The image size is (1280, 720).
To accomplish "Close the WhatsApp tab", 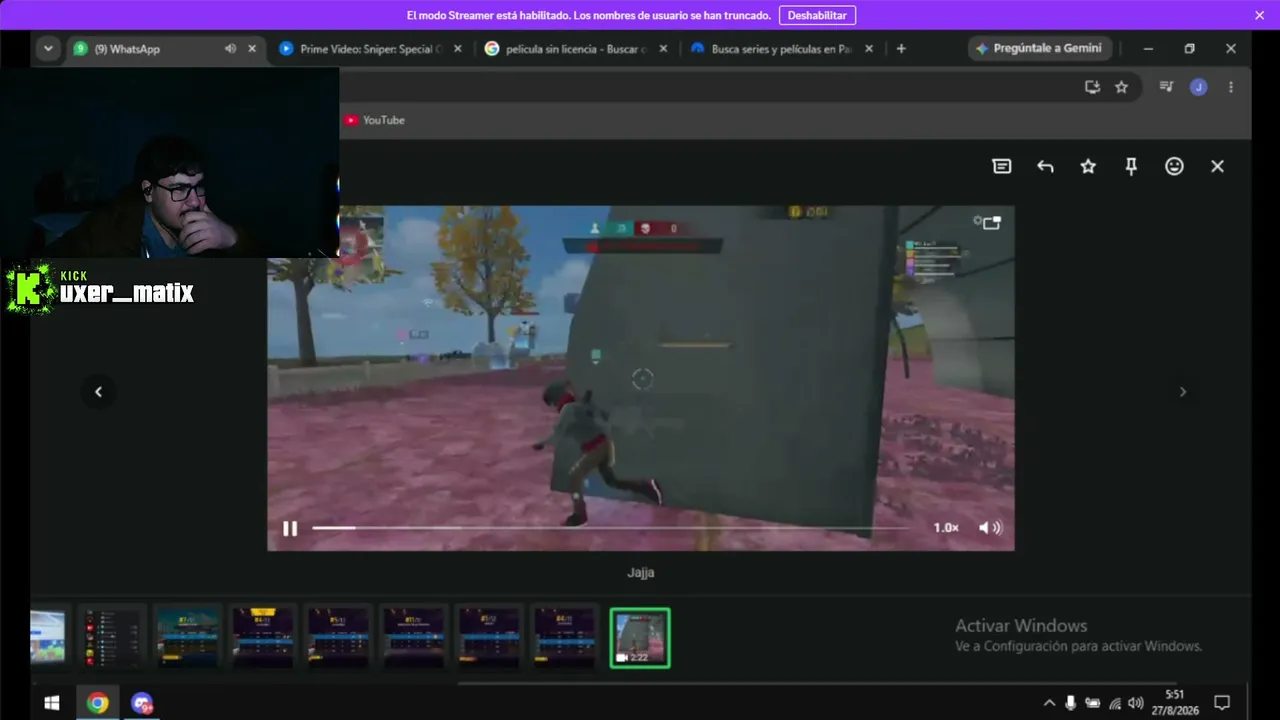I will [x=252, y=49].
